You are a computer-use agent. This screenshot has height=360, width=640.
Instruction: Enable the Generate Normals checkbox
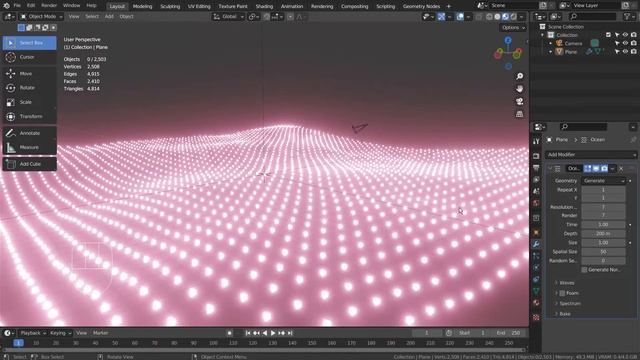coord(584,270)
